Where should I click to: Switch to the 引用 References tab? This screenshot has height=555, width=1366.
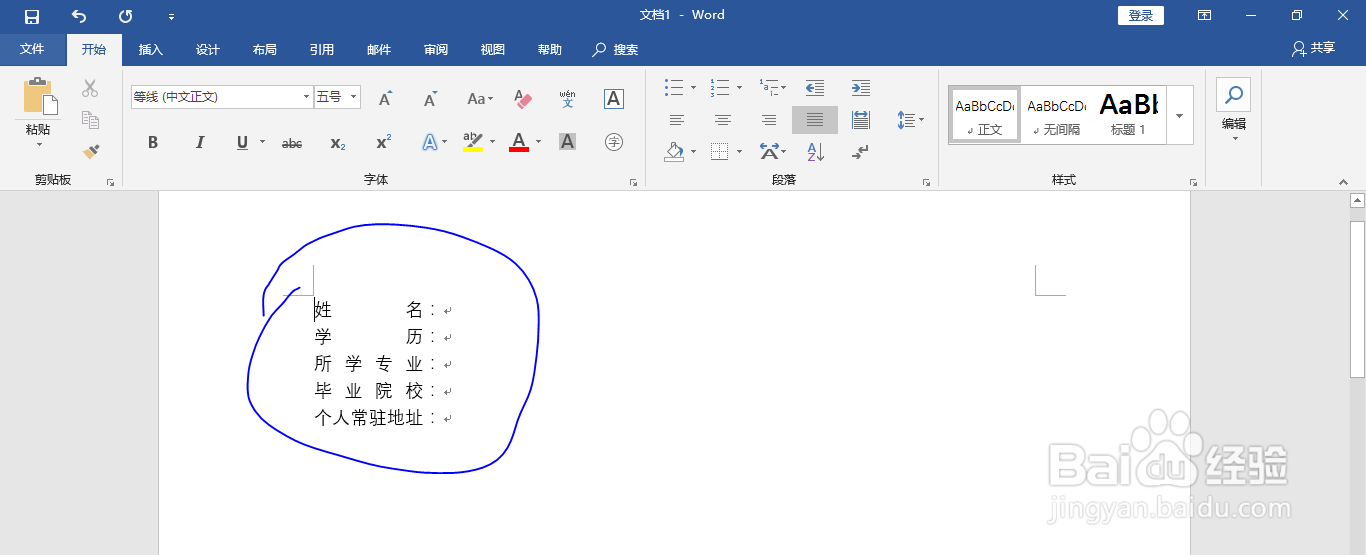point(322,50)
